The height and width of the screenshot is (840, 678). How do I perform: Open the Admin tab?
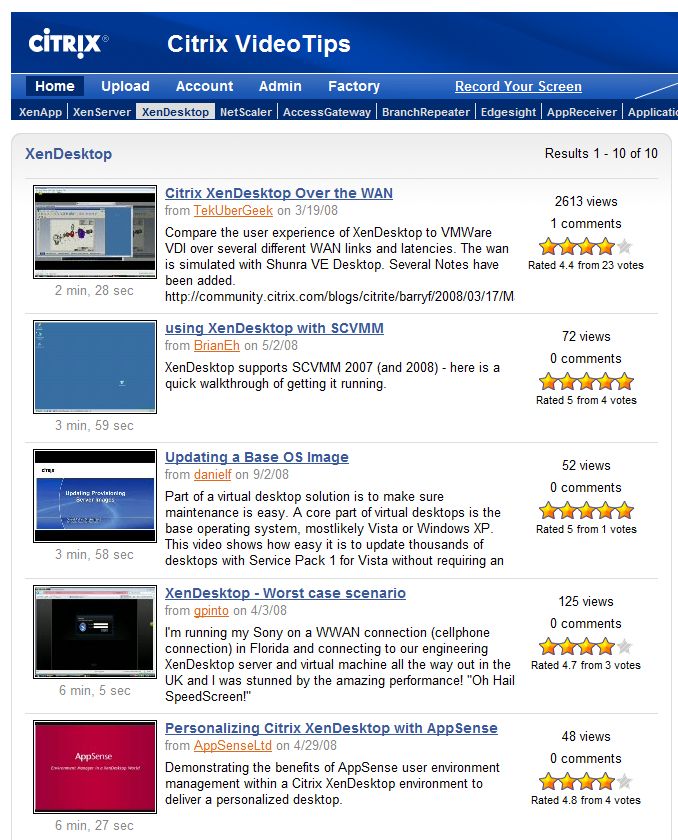point(280,86)
